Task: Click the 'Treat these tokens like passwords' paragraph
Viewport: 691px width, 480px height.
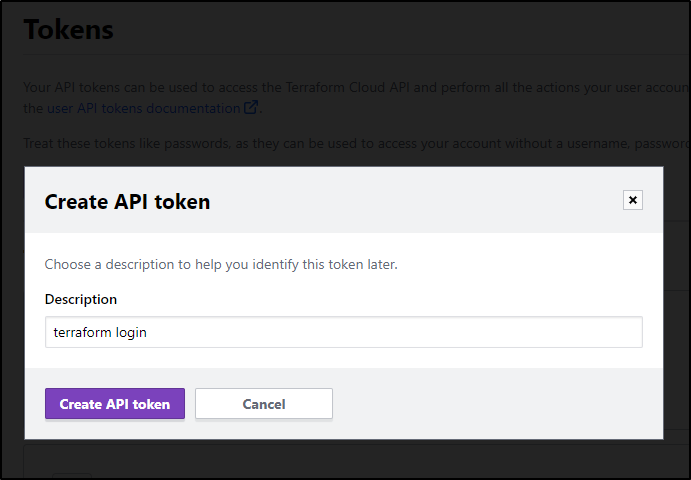Action: (x=356, y=144)
